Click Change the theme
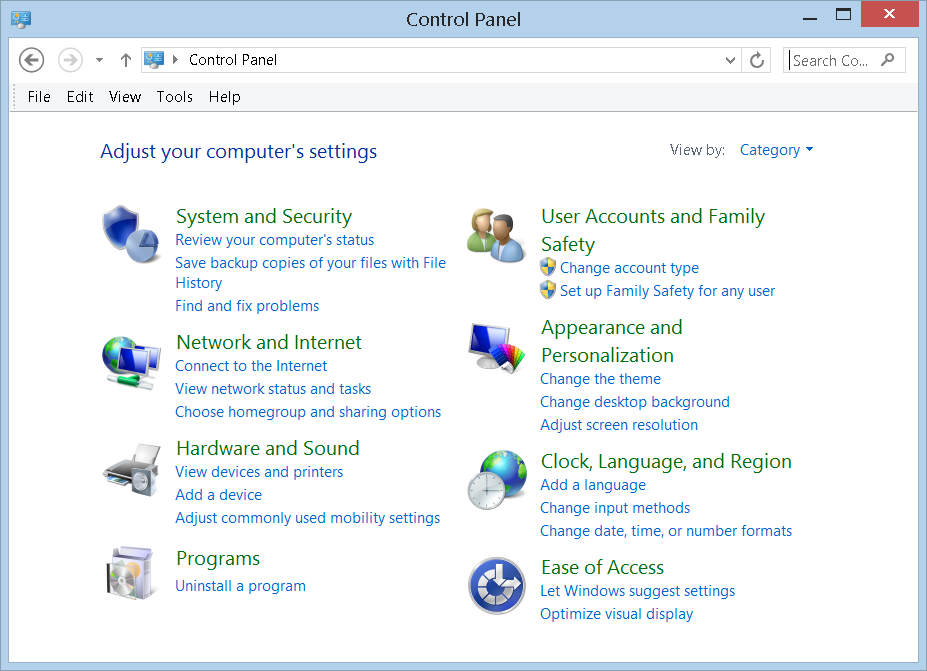The height and width of the screenshot is (671, 927). click(x=601, y=379)
